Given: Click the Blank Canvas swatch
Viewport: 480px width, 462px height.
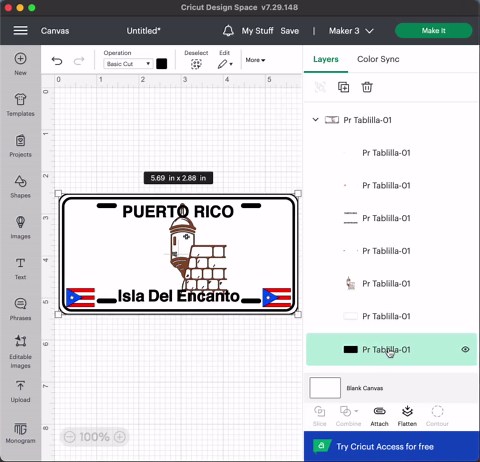Looking at the screenshot, I should point(325,388).
